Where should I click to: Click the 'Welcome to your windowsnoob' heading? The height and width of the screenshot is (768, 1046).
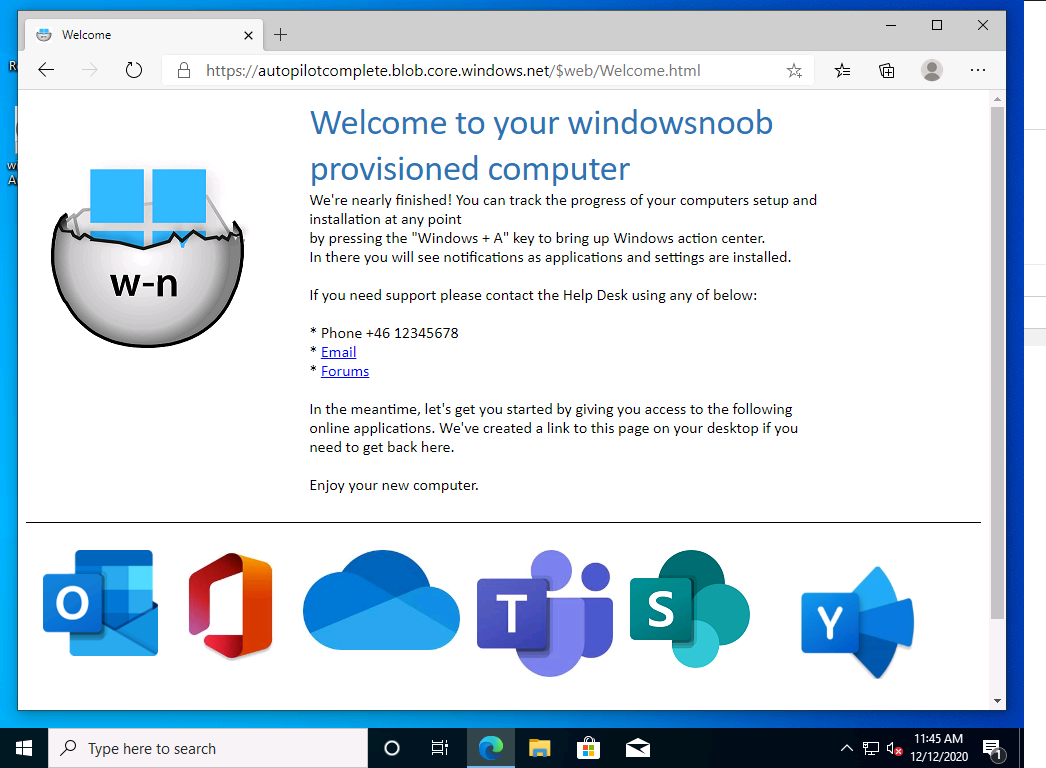(x=541, y=123)
